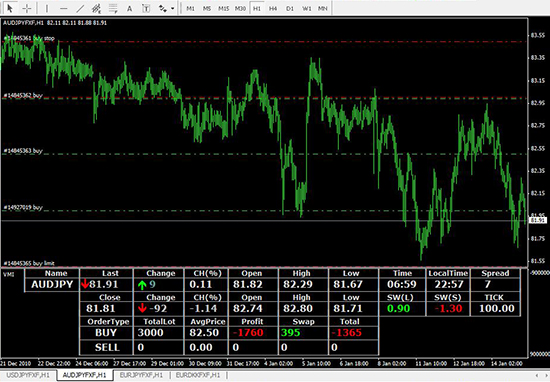The width and height of the screenshot is (550, 382).
Task: Click the Low value 81.67
Action: coord(348,284)
